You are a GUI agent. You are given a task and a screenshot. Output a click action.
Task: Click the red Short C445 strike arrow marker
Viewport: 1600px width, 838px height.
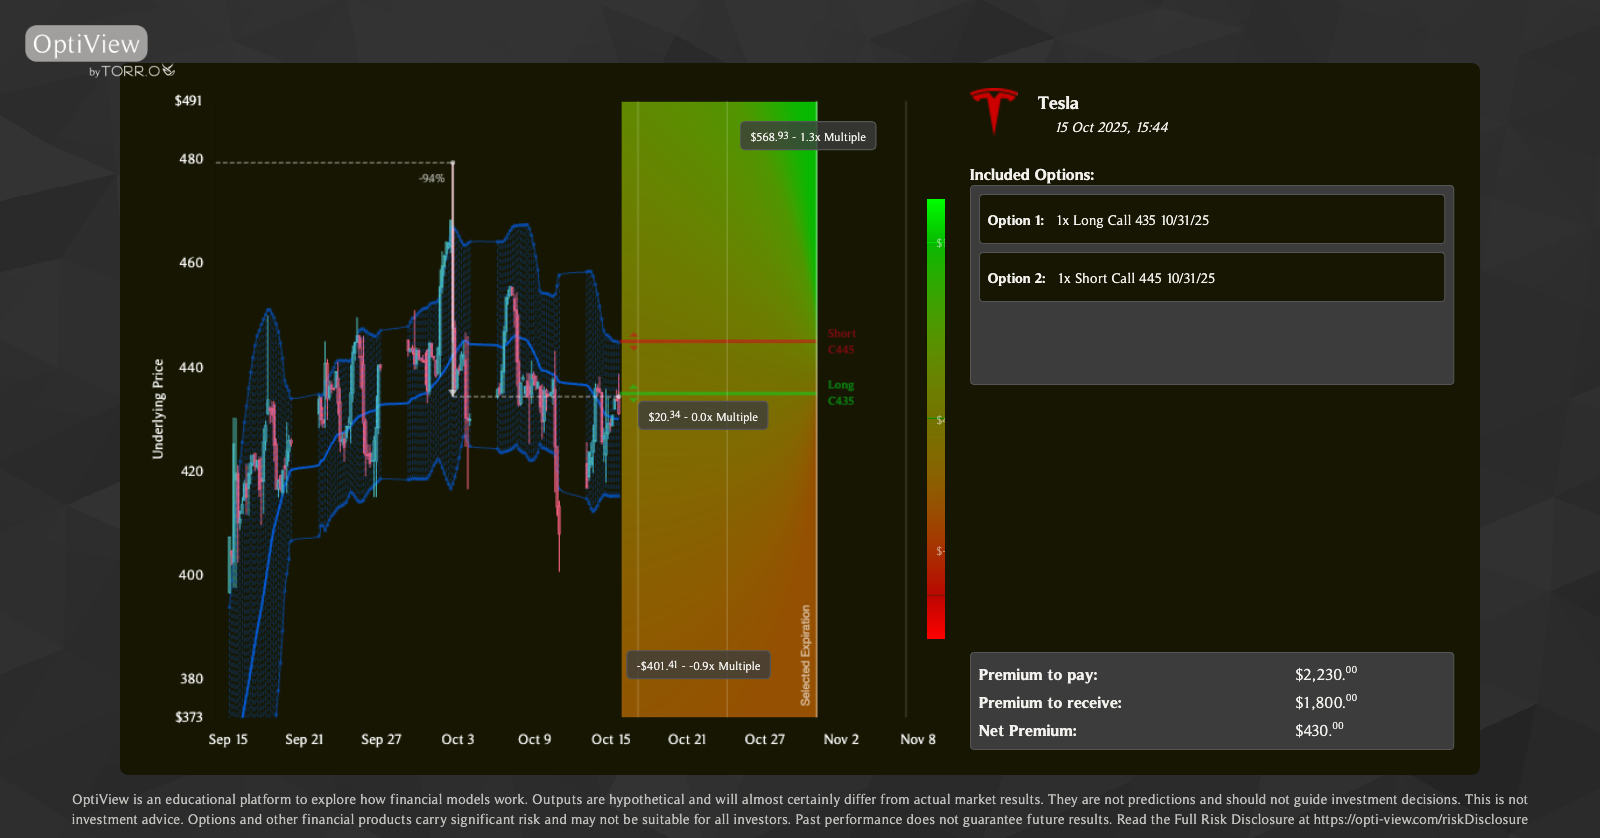click(632, 341)
